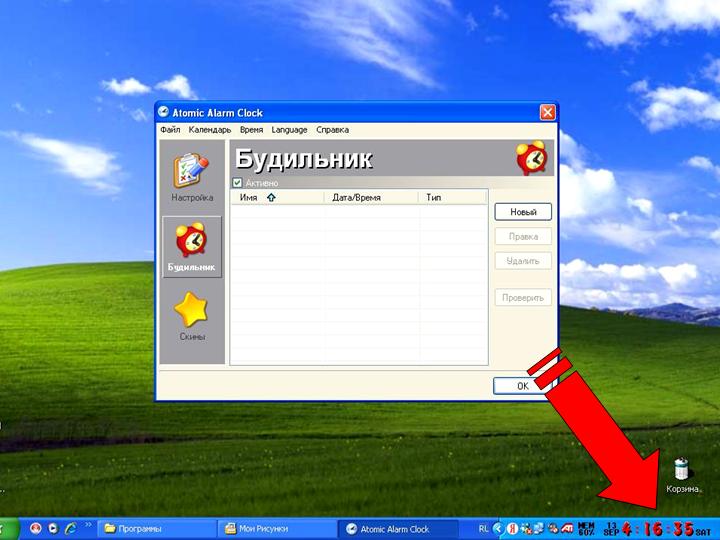Click the alarm clock icon in the Будильник header
The image size is (720, 540).
[531, 158]
